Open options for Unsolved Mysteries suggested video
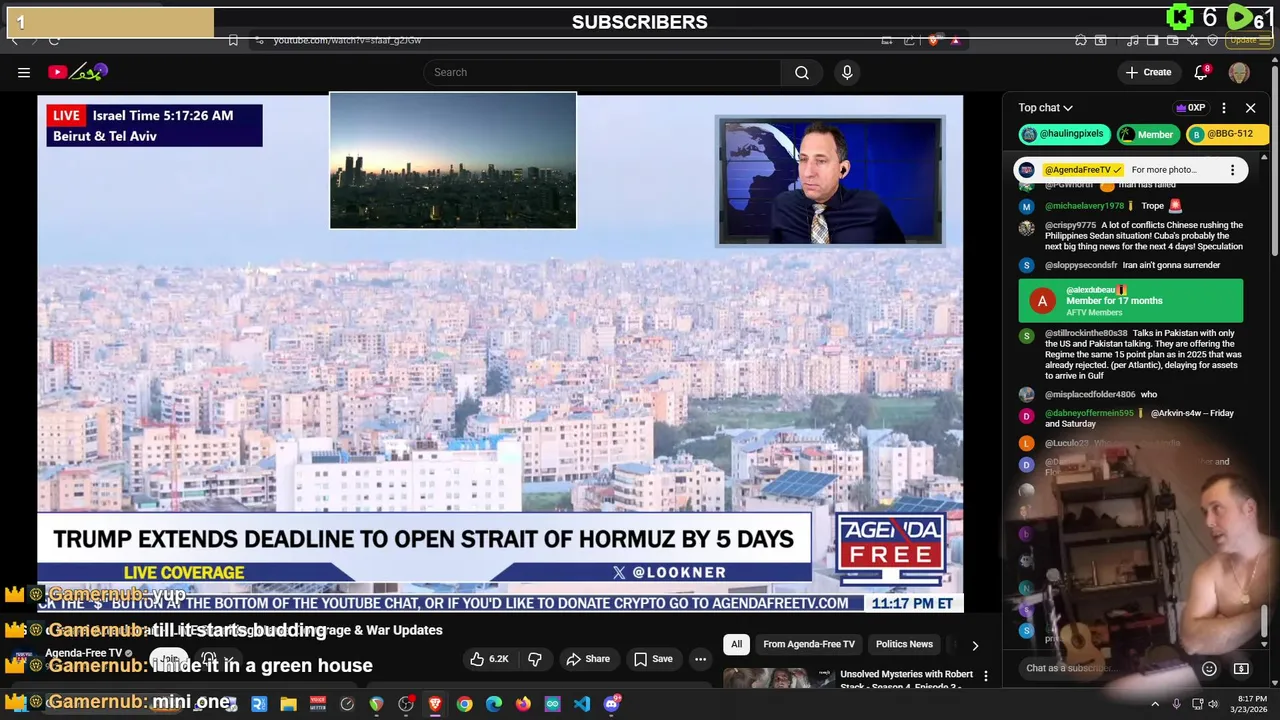Screen dimensions: 1280x720 tap(985, 677)
